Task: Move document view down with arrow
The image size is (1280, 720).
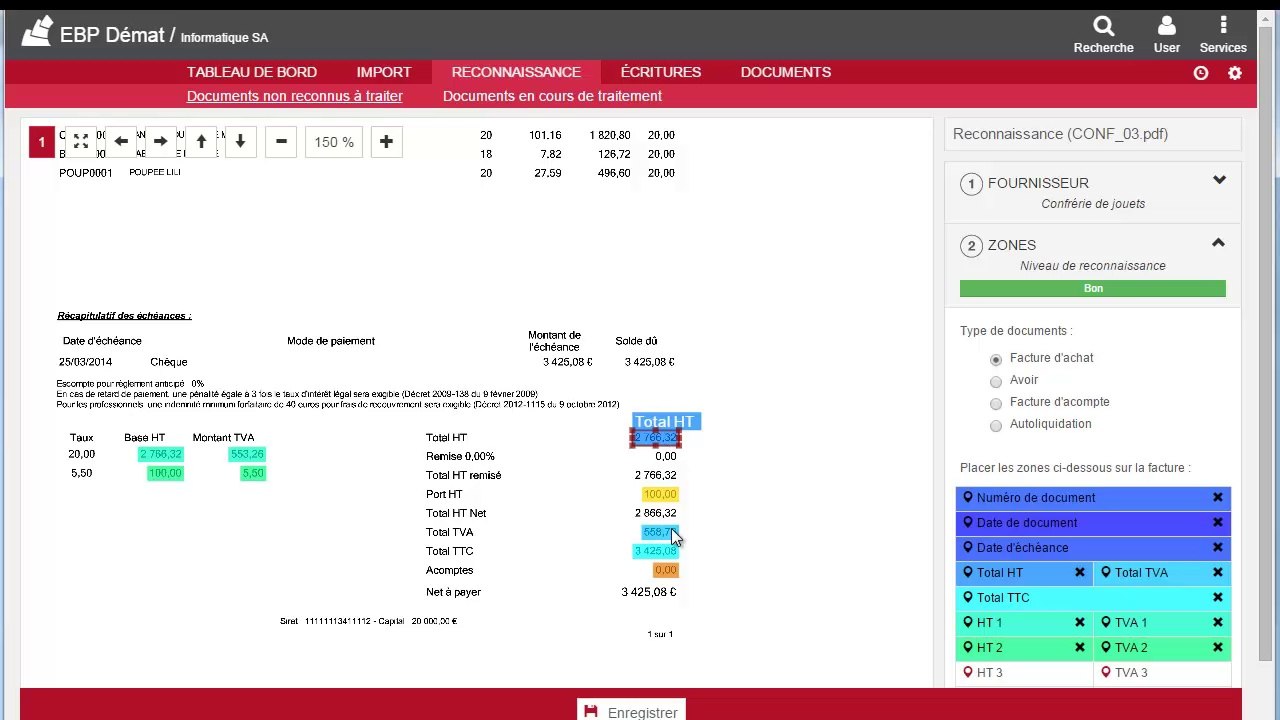Action: (x=240, y=142)
